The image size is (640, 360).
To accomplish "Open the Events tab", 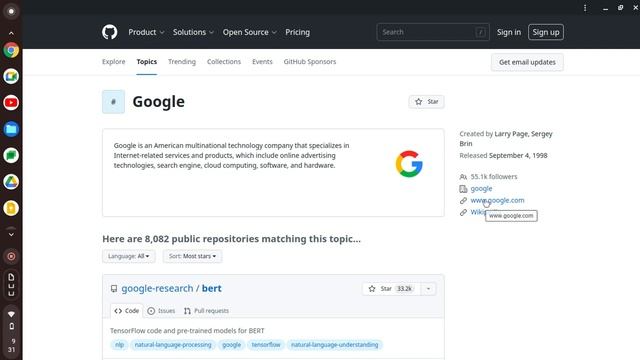I will click(x=262, y=62).
